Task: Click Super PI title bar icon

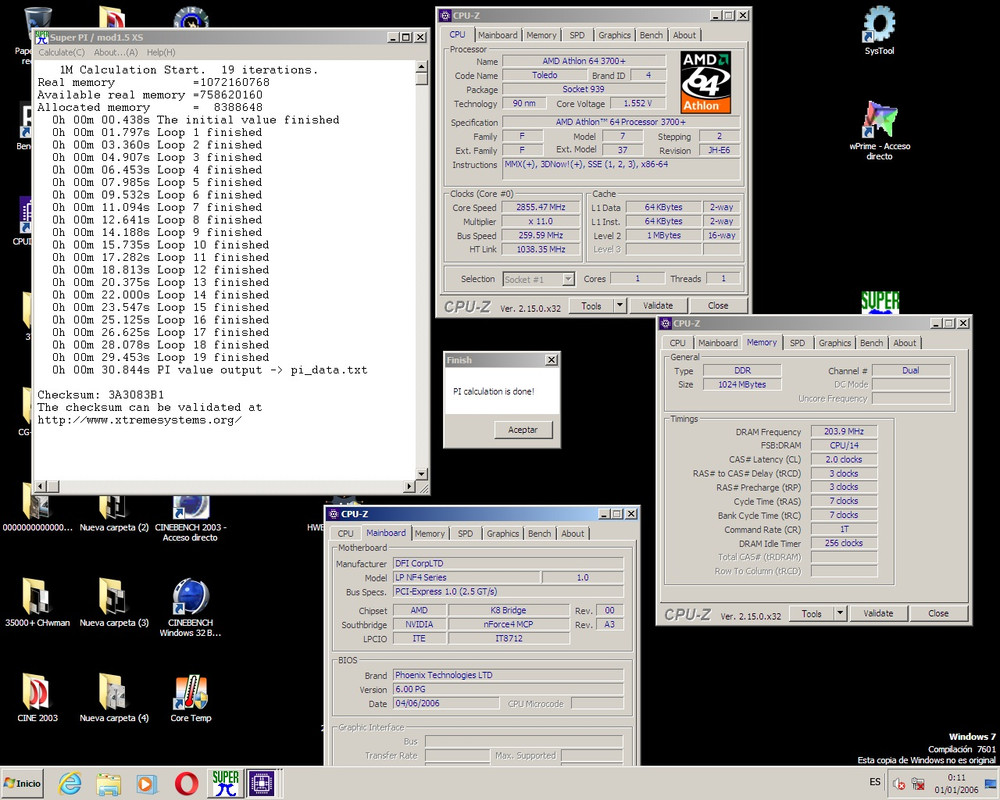Action: coord(41,38)
